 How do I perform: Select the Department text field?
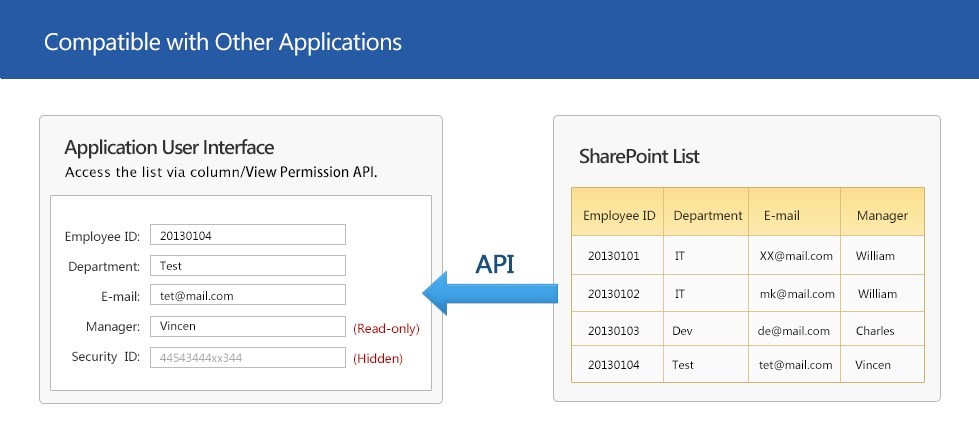[x=247, y=266]
